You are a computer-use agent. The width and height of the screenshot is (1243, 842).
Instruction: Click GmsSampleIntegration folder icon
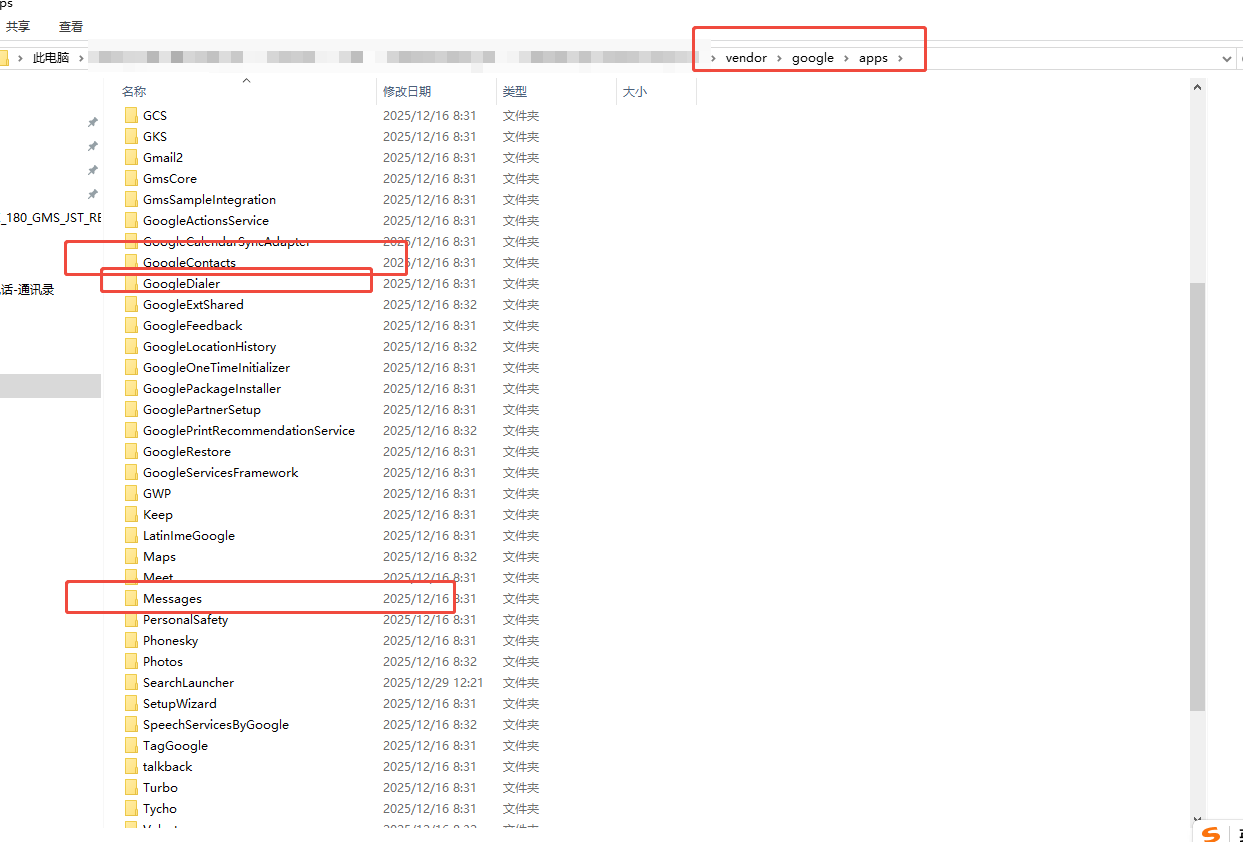coord(131,199)
